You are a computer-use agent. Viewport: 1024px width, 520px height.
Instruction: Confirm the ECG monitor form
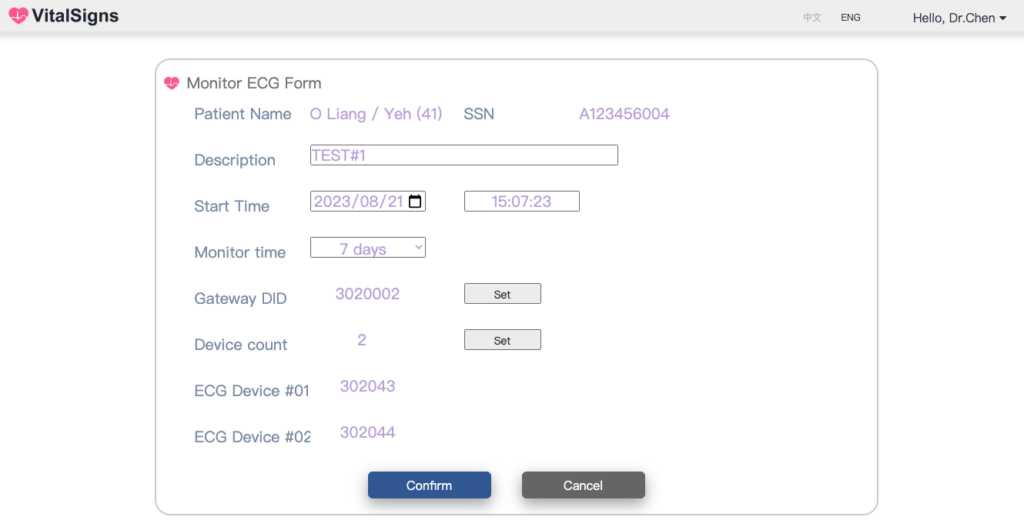click(x=429, y=485)
